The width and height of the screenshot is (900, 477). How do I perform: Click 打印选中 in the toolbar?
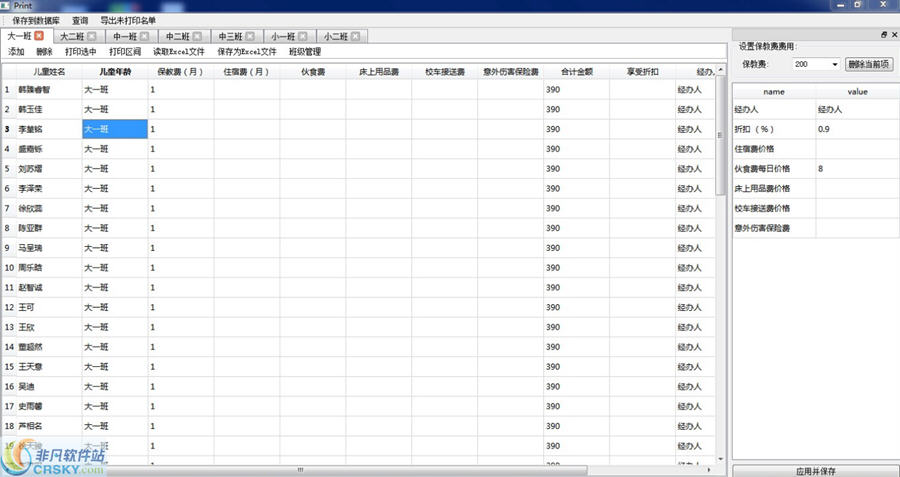click(80, 52)
